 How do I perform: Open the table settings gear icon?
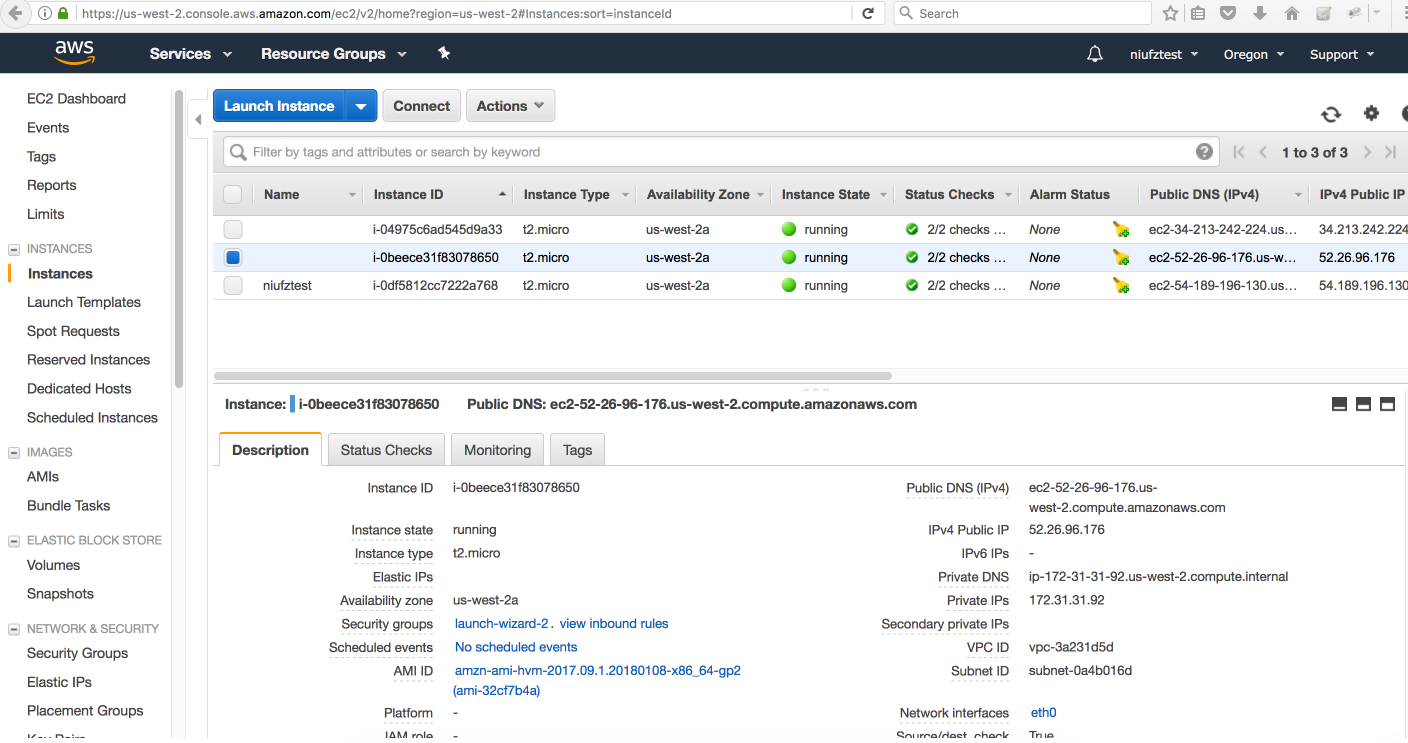click(1371, 113)
